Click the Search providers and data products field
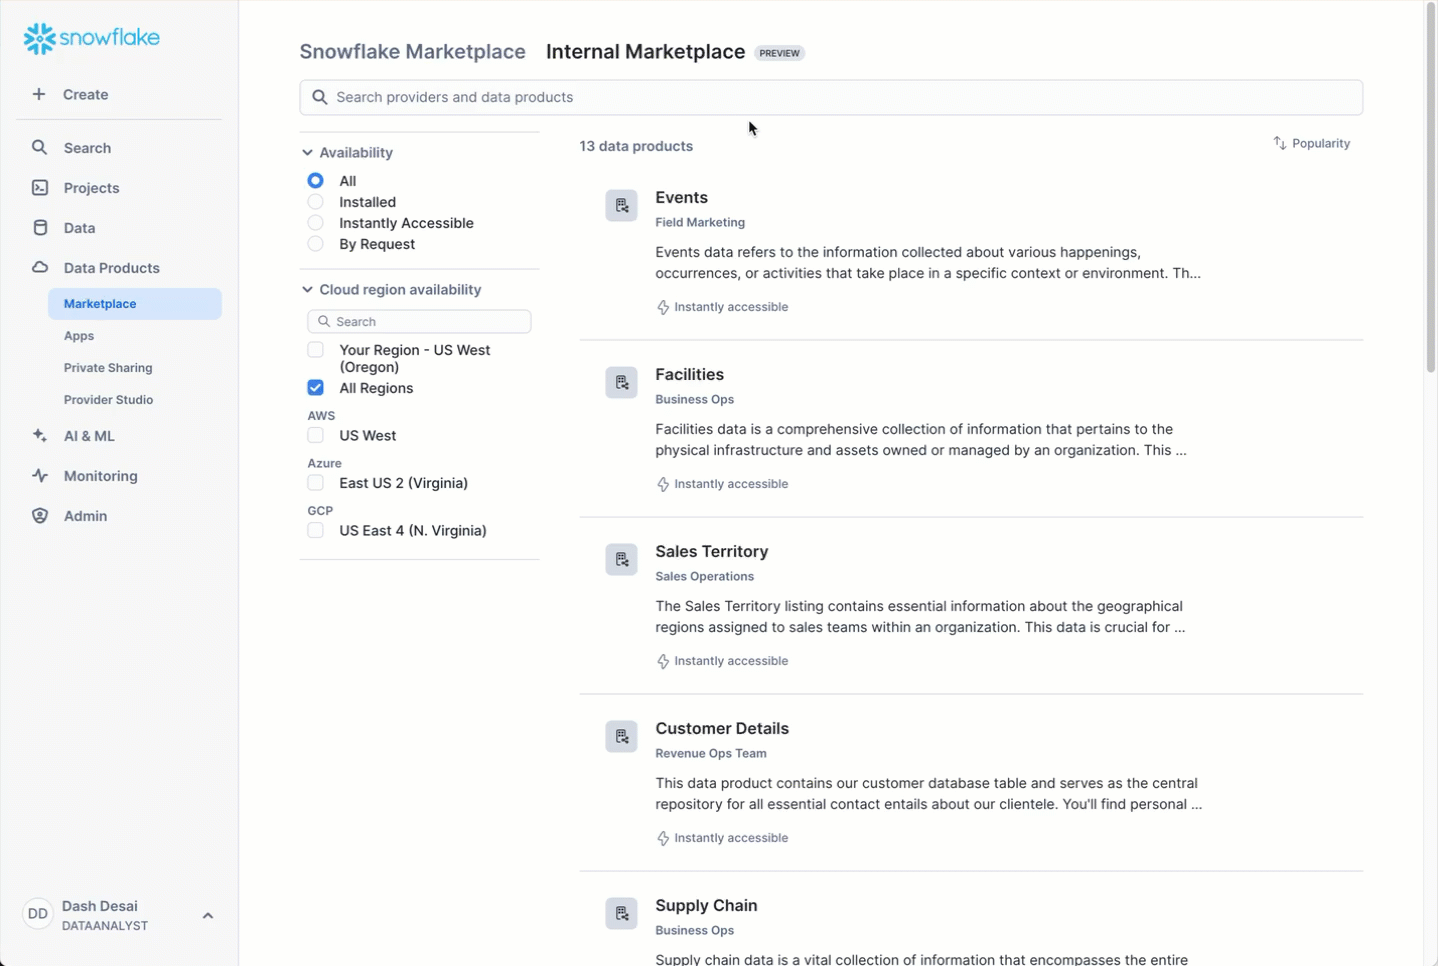Image resolution: width=1438 pixels, height=966 pixels. click(x=830, y=97)
